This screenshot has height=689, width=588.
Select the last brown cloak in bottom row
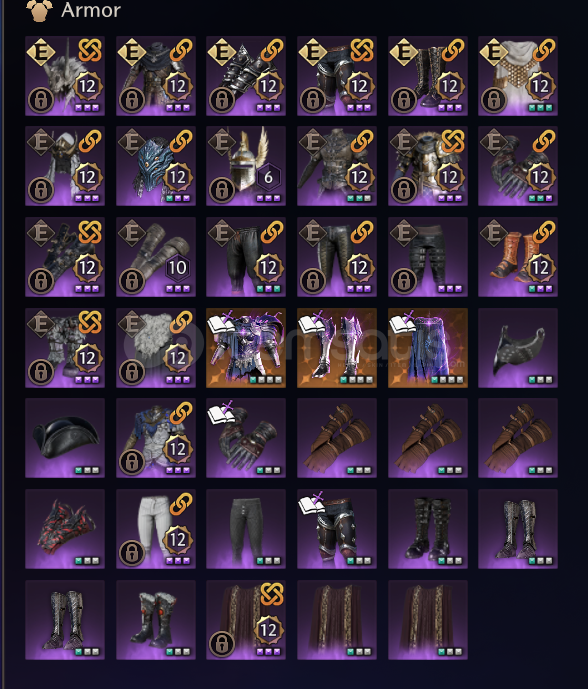(428, 620)
